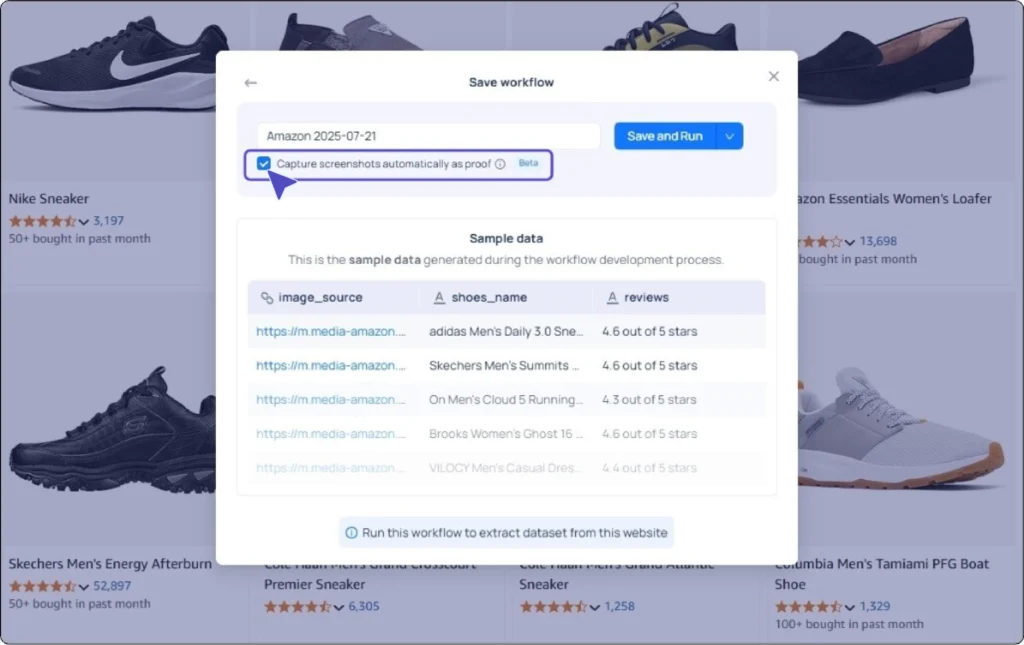1024x645 pixels.
Task: Click '4.6 out of 5 stars' in the adidas row
Action: click(x=649, y=331)
